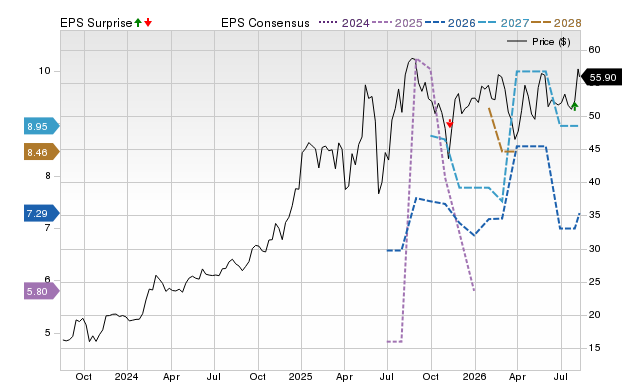Click the 60 price axis label
The width and height of the screenshot is (640, 382).
pos(594,50)
